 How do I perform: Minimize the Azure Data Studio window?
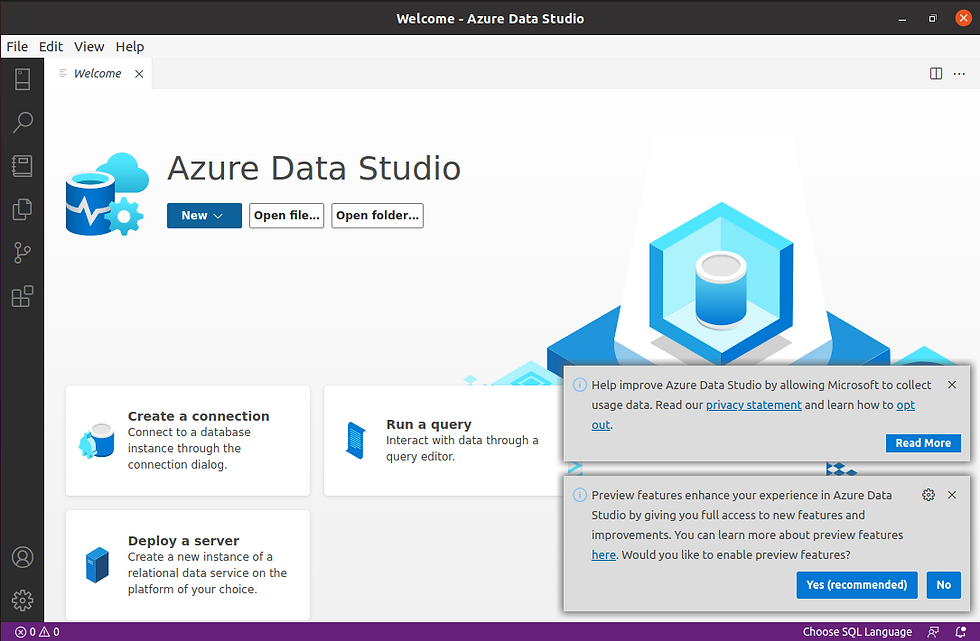[902, 19]
